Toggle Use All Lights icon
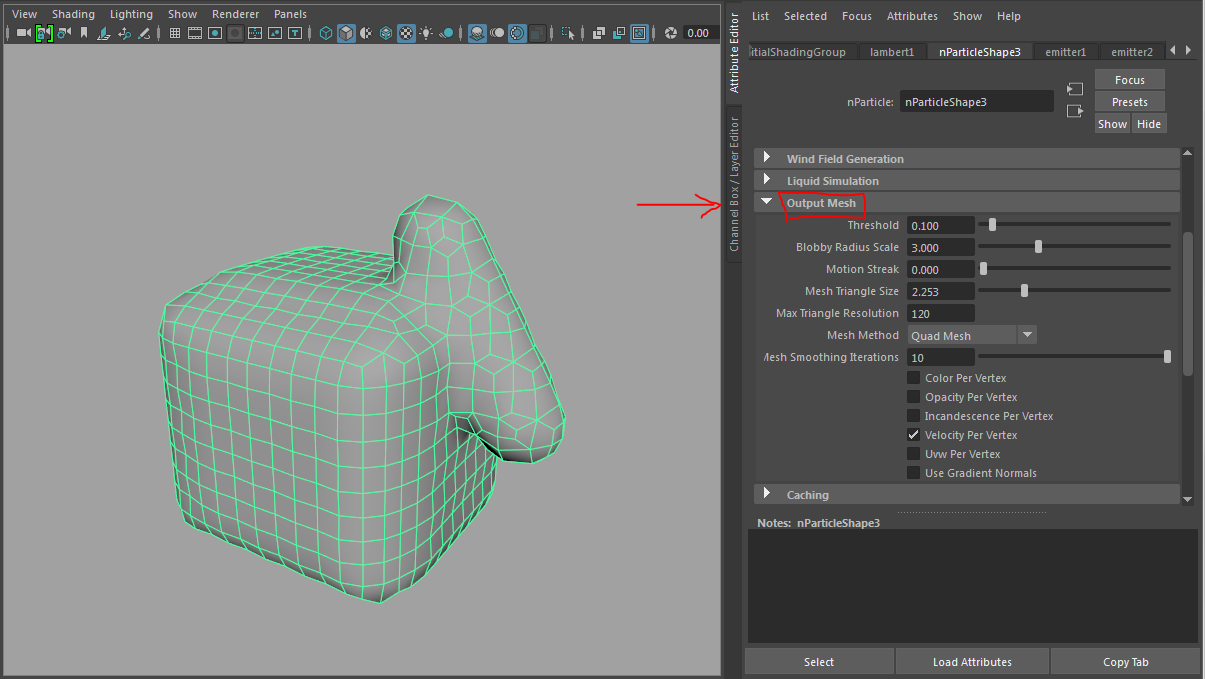The image size is (1205, 679). click(426, 33)
